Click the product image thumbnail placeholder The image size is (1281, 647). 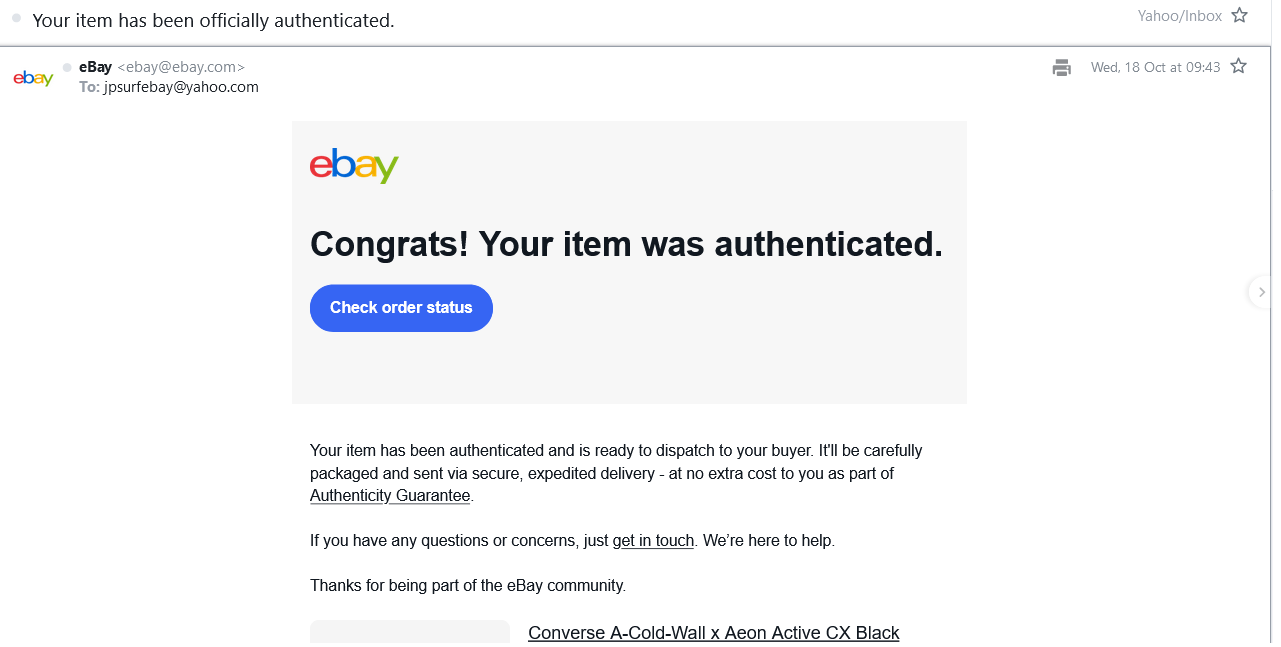tap(409, 633)
